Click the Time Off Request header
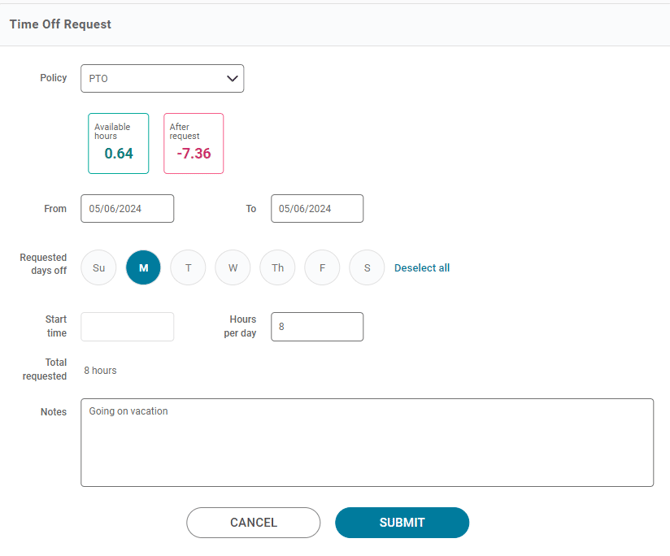Viewport: 670px width, 556px height. [x=60, y=24]
